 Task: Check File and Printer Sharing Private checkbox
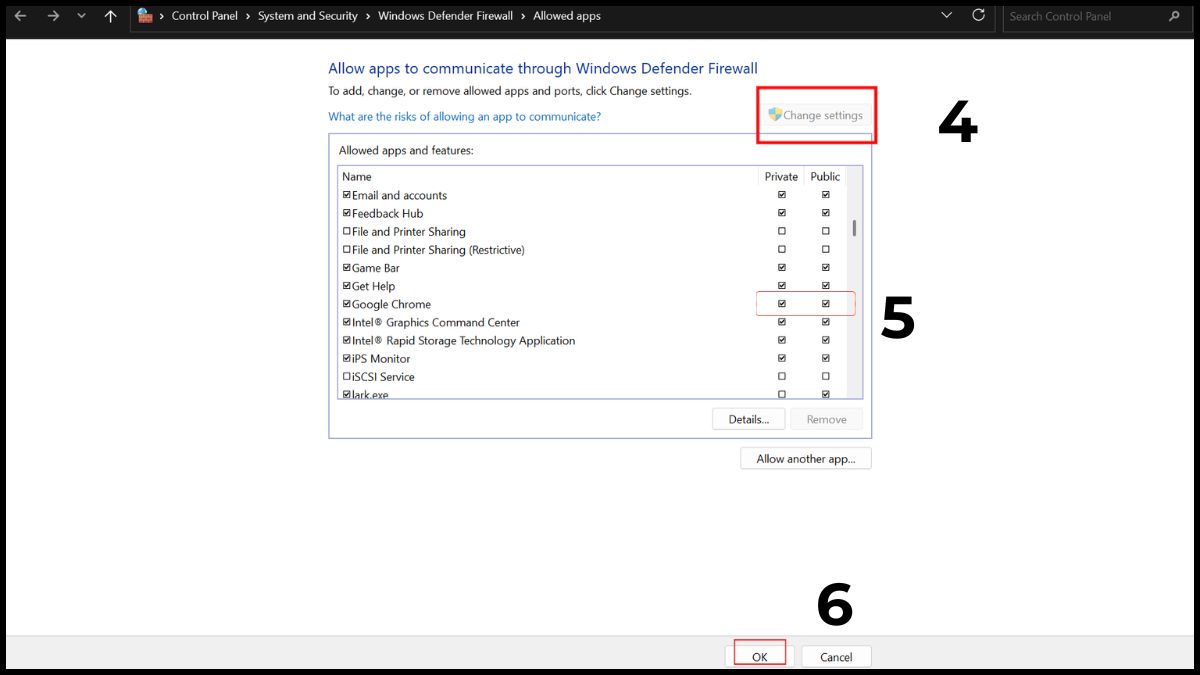782,231
